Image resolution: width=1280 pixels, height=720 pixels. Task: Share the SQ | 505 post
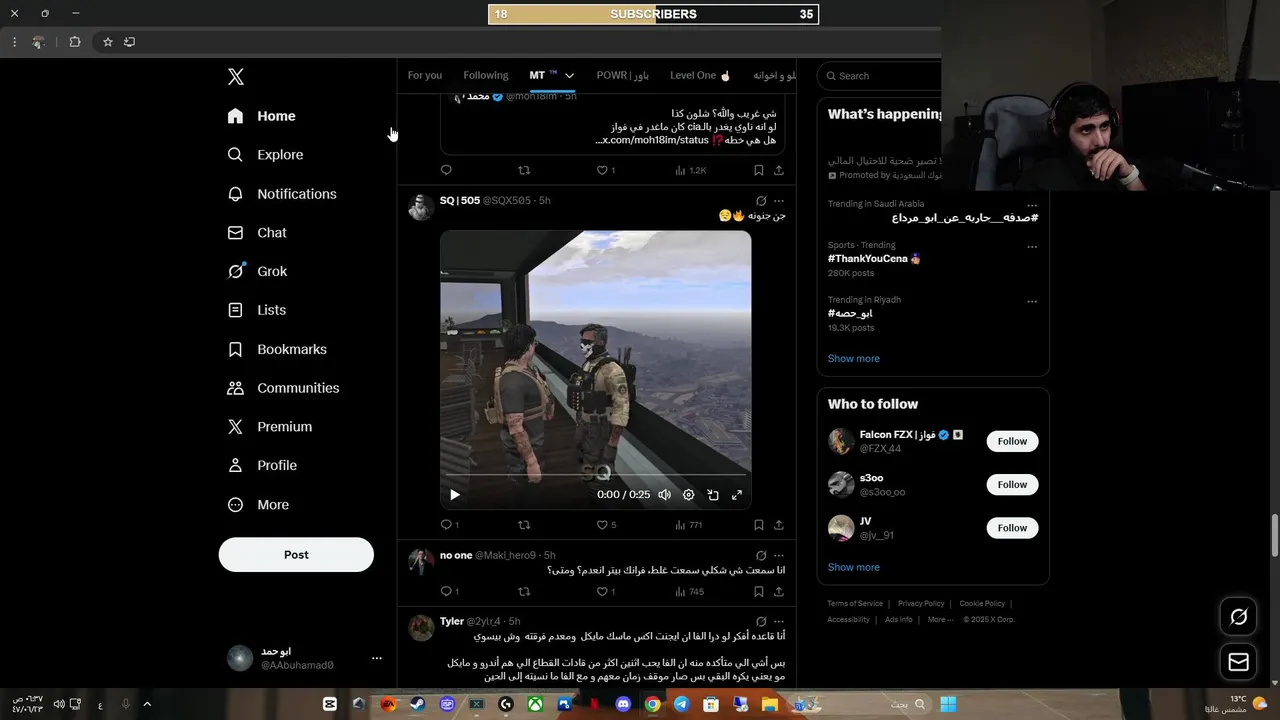pyautogui.click(x=779, y=525)
